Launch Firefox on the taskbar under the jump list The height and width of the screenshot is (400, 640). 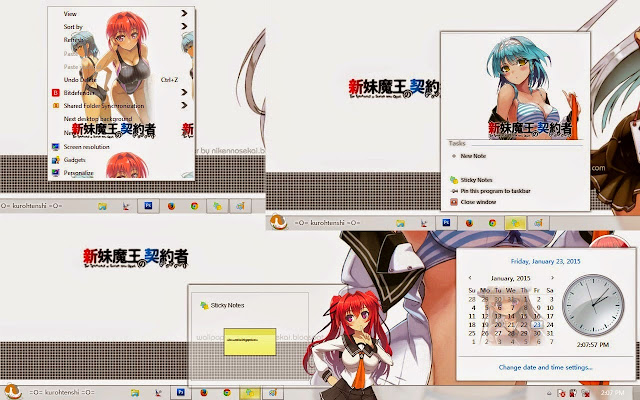(x=469, y=223)
